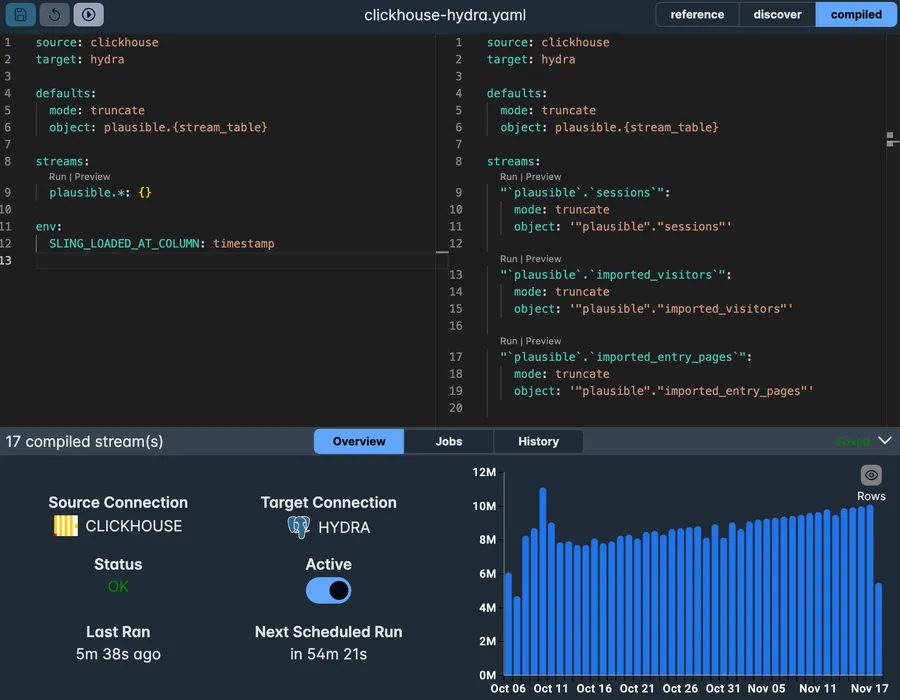Open the Jobs tab
This screenshot has width=900, height=700.
449,441
